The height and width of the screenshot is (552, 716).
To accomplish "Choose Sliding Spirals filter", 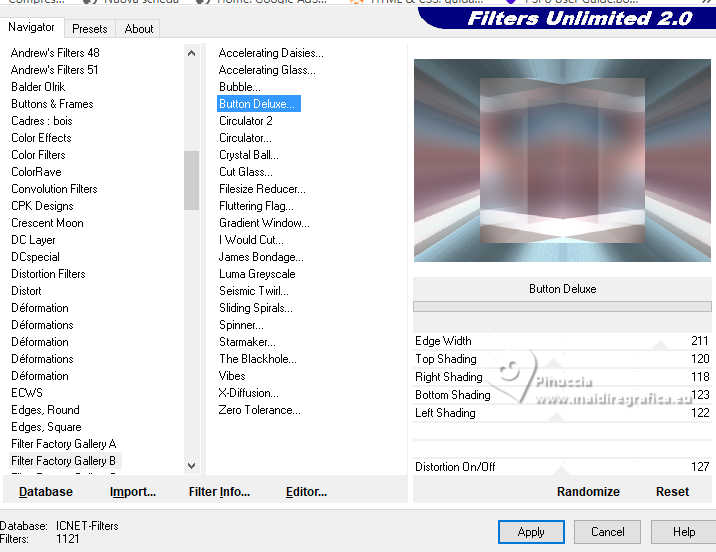I will tap(256, 308).
